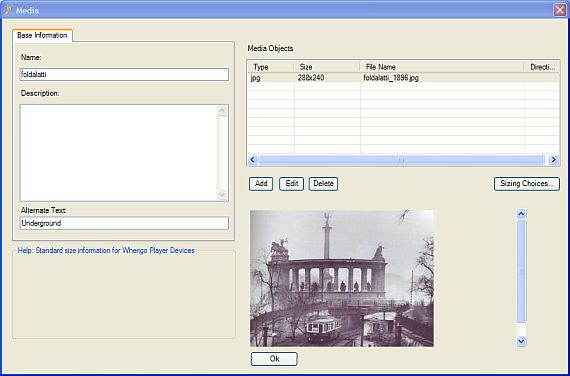Click the preview vertical scrollbar thumb
Viewport: 570px width, 376px height.
(521, 271)
